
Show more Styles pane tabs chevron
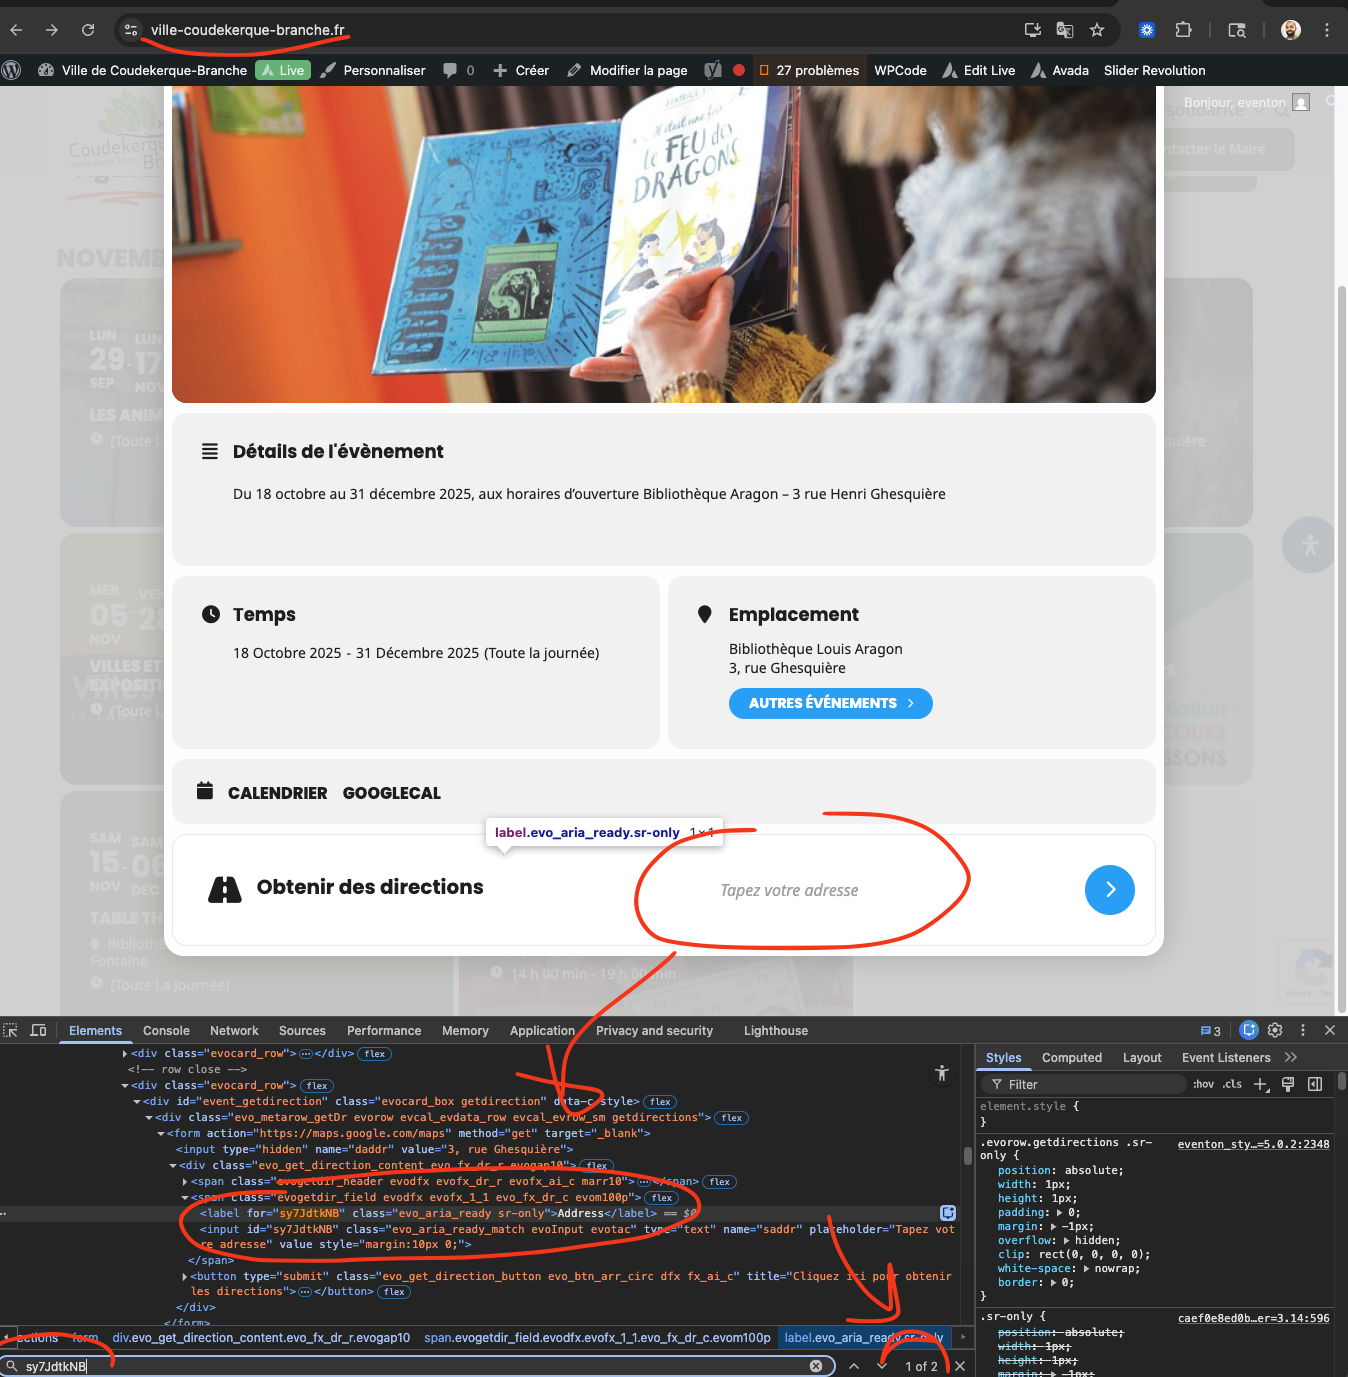(x=1291, y=1057)
